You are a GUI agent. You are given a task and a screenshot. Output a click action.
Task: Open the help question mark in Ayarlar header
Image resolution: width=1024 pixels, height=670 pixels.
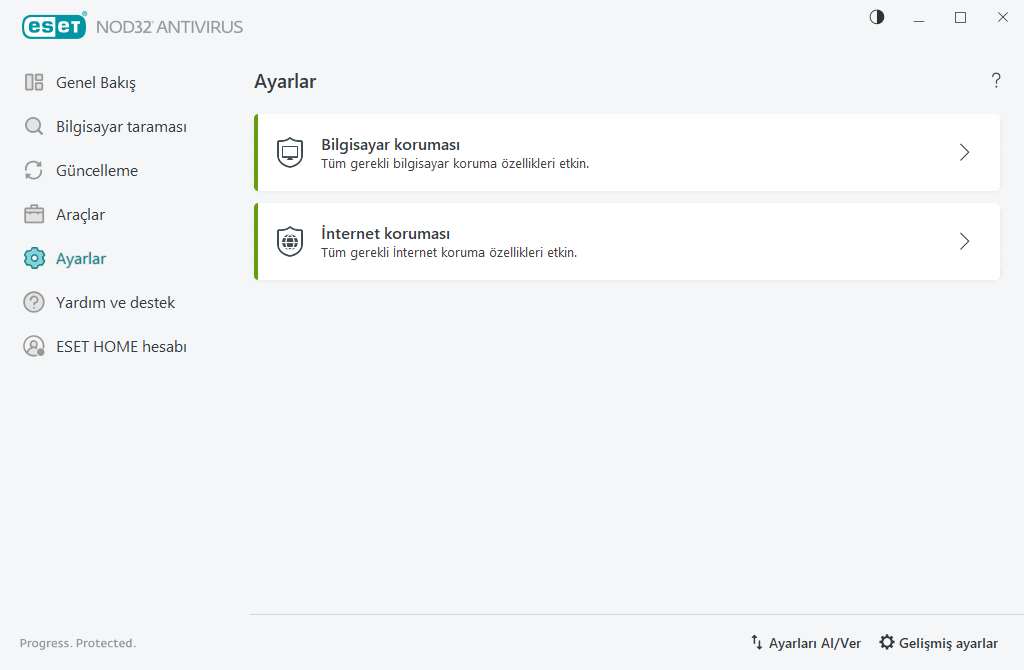click(x=996, y=81)
